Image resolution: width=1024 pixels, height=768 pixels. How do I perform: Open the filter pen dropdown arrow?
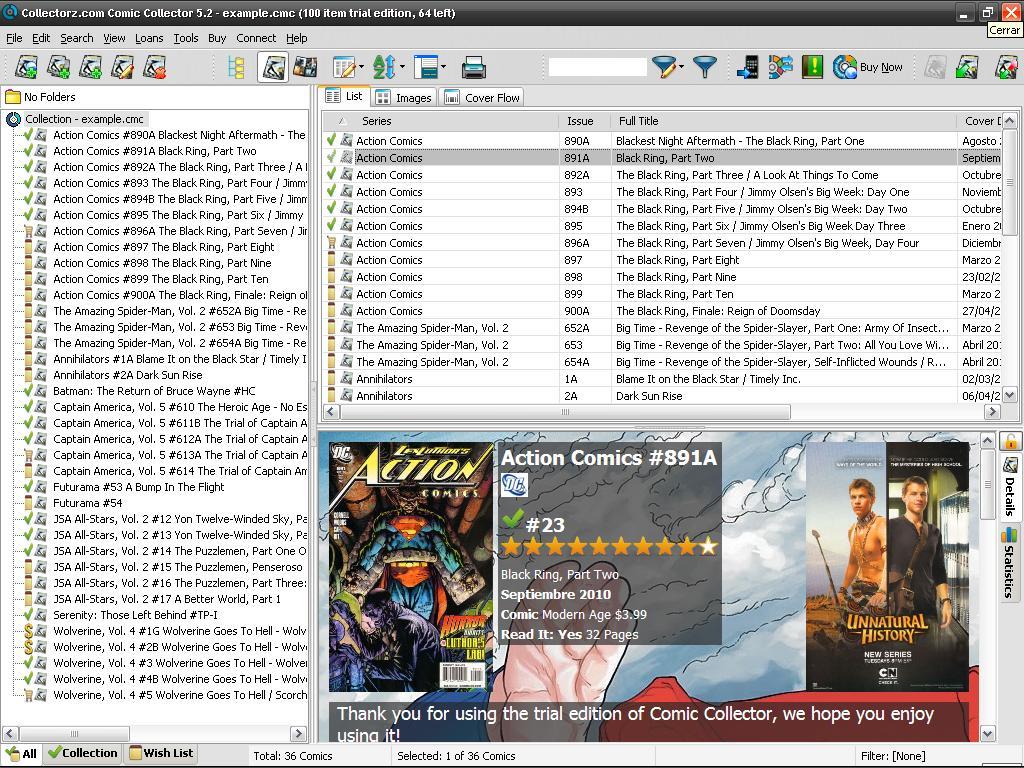[x=680, y=67]
